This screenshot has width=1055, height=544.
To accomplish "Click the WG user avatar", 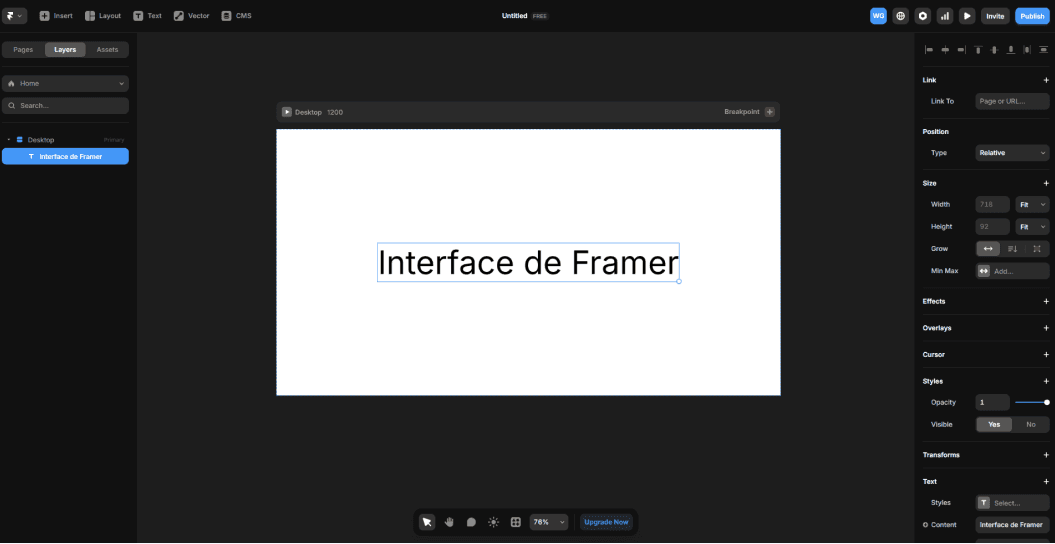I will pyautogui.click(x=878, y=16).
